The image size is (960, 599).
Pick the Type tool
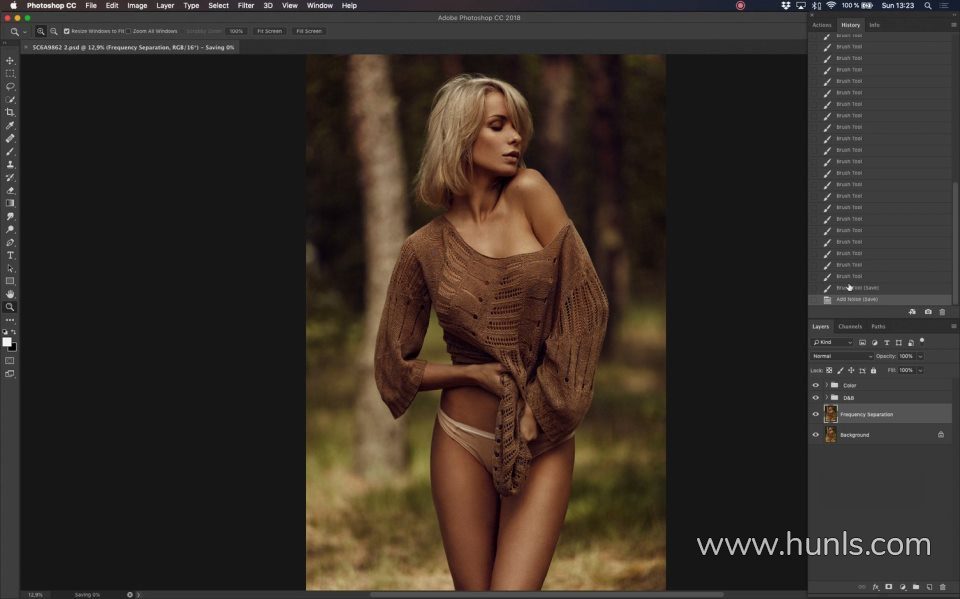click(10, 255)
